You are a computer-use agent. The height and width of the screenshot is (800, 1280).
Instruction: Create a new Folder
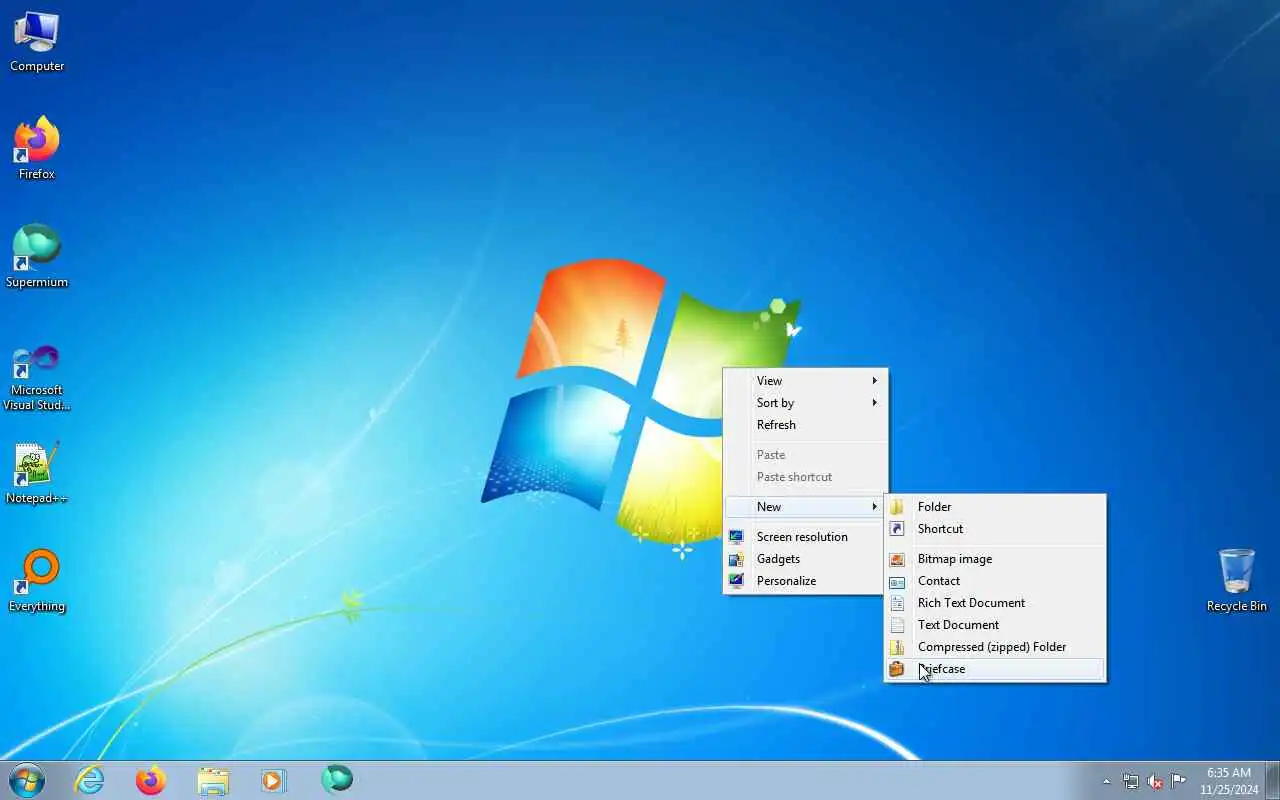pos(995,507)
